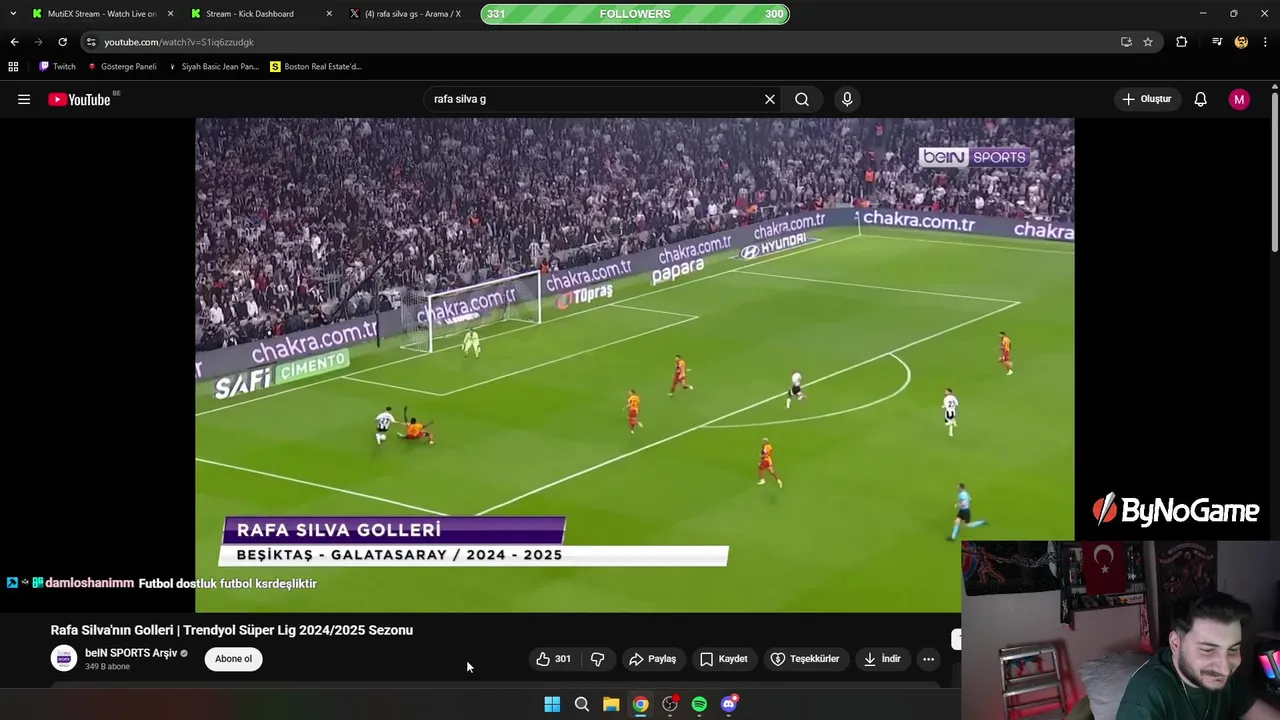Open the M account avatar menu
The image size is (1280, 720).
pos(1239,99)
